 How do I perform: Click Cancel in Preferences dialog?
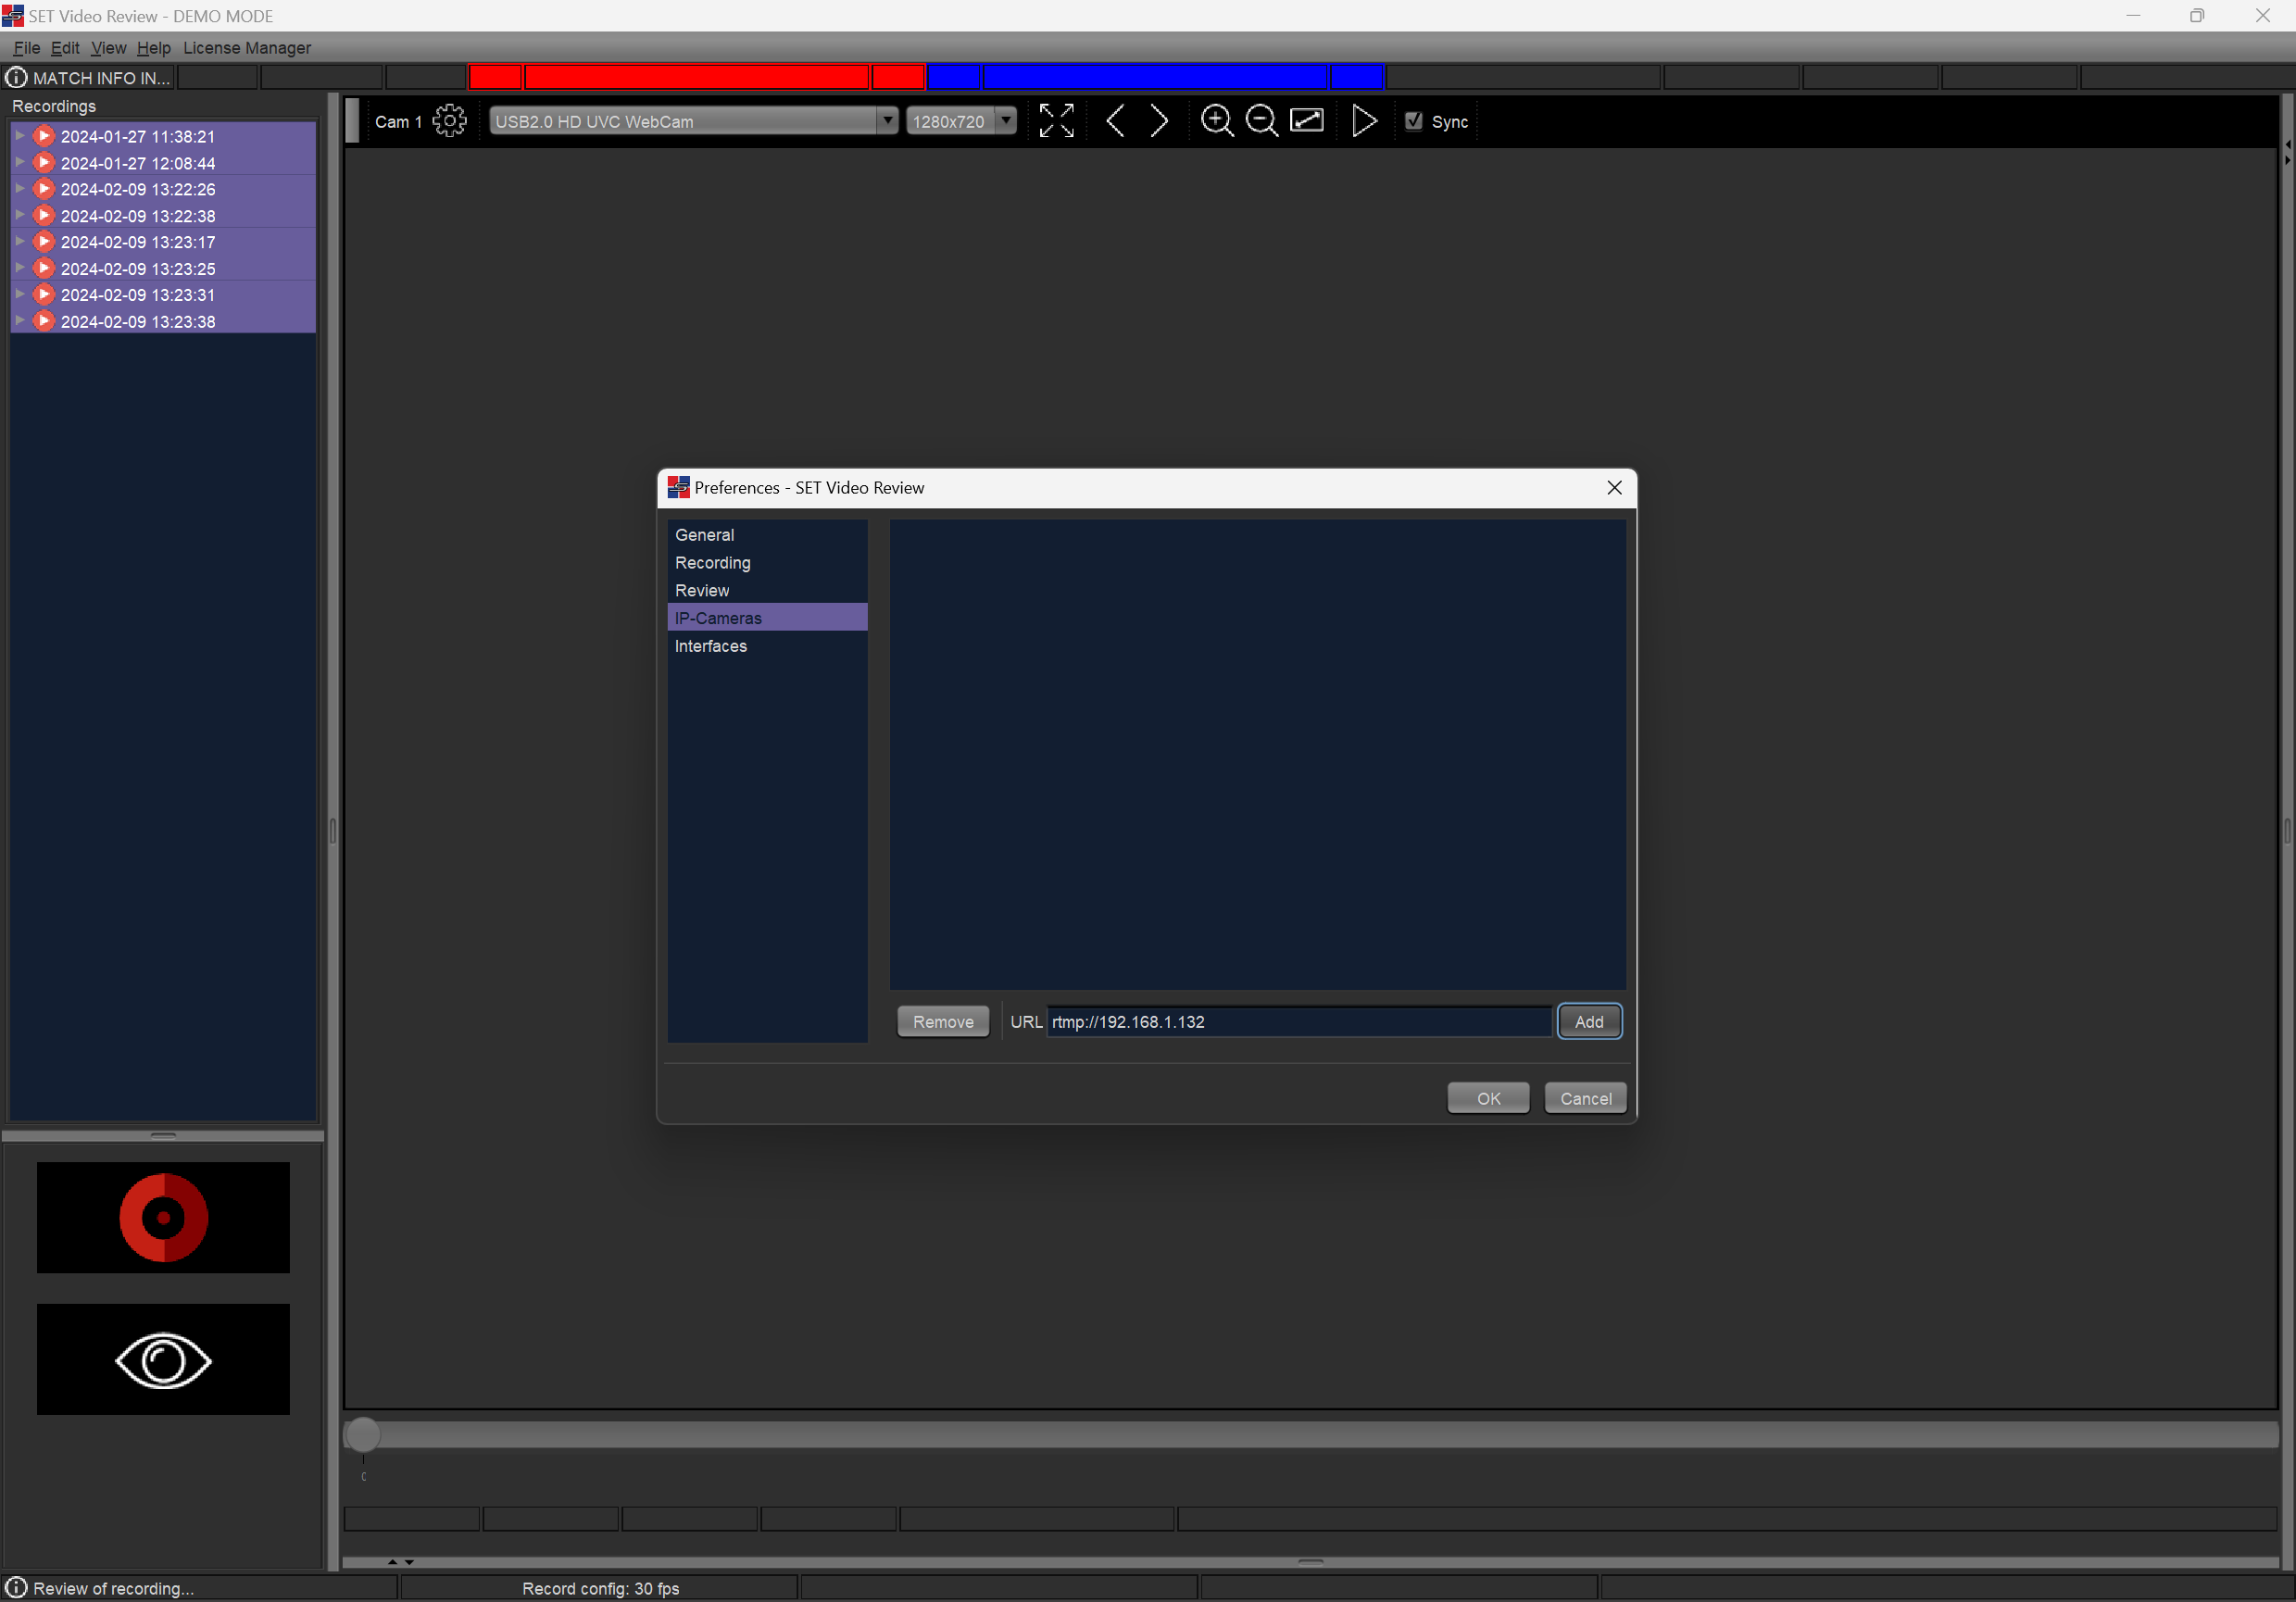1584,1098
